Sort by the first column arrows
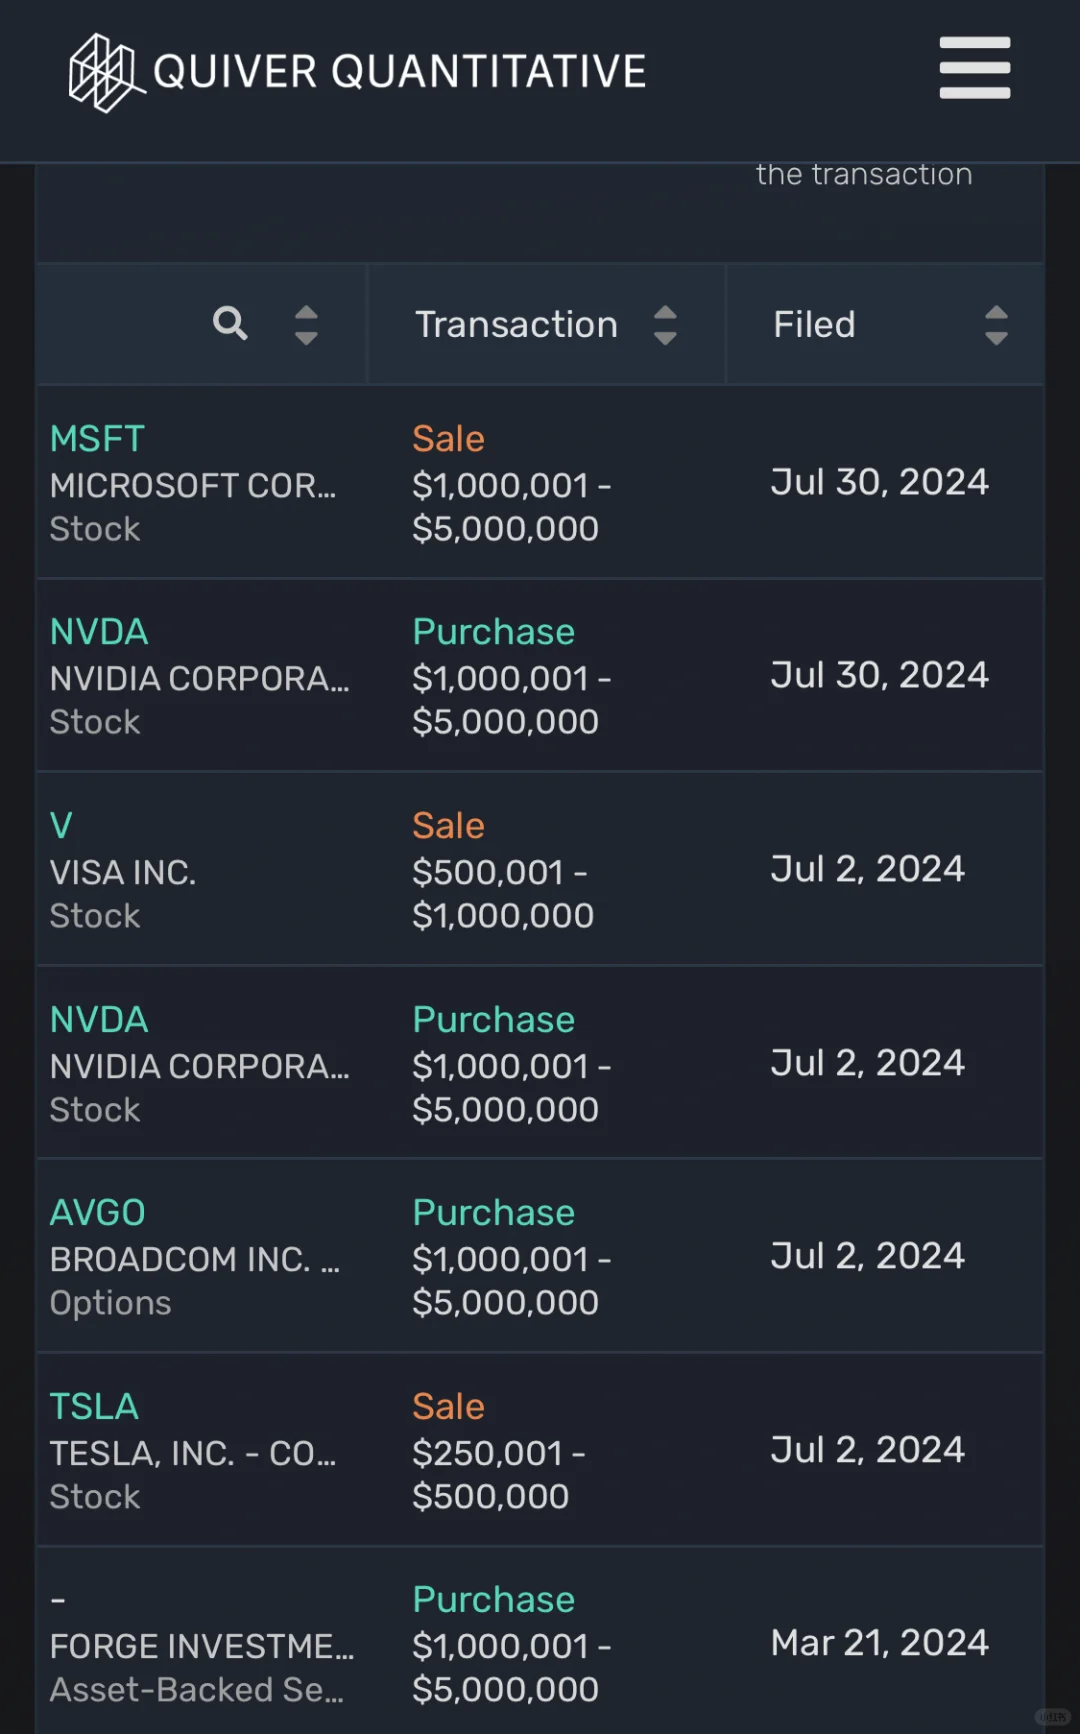 click(x=306, y=325)
